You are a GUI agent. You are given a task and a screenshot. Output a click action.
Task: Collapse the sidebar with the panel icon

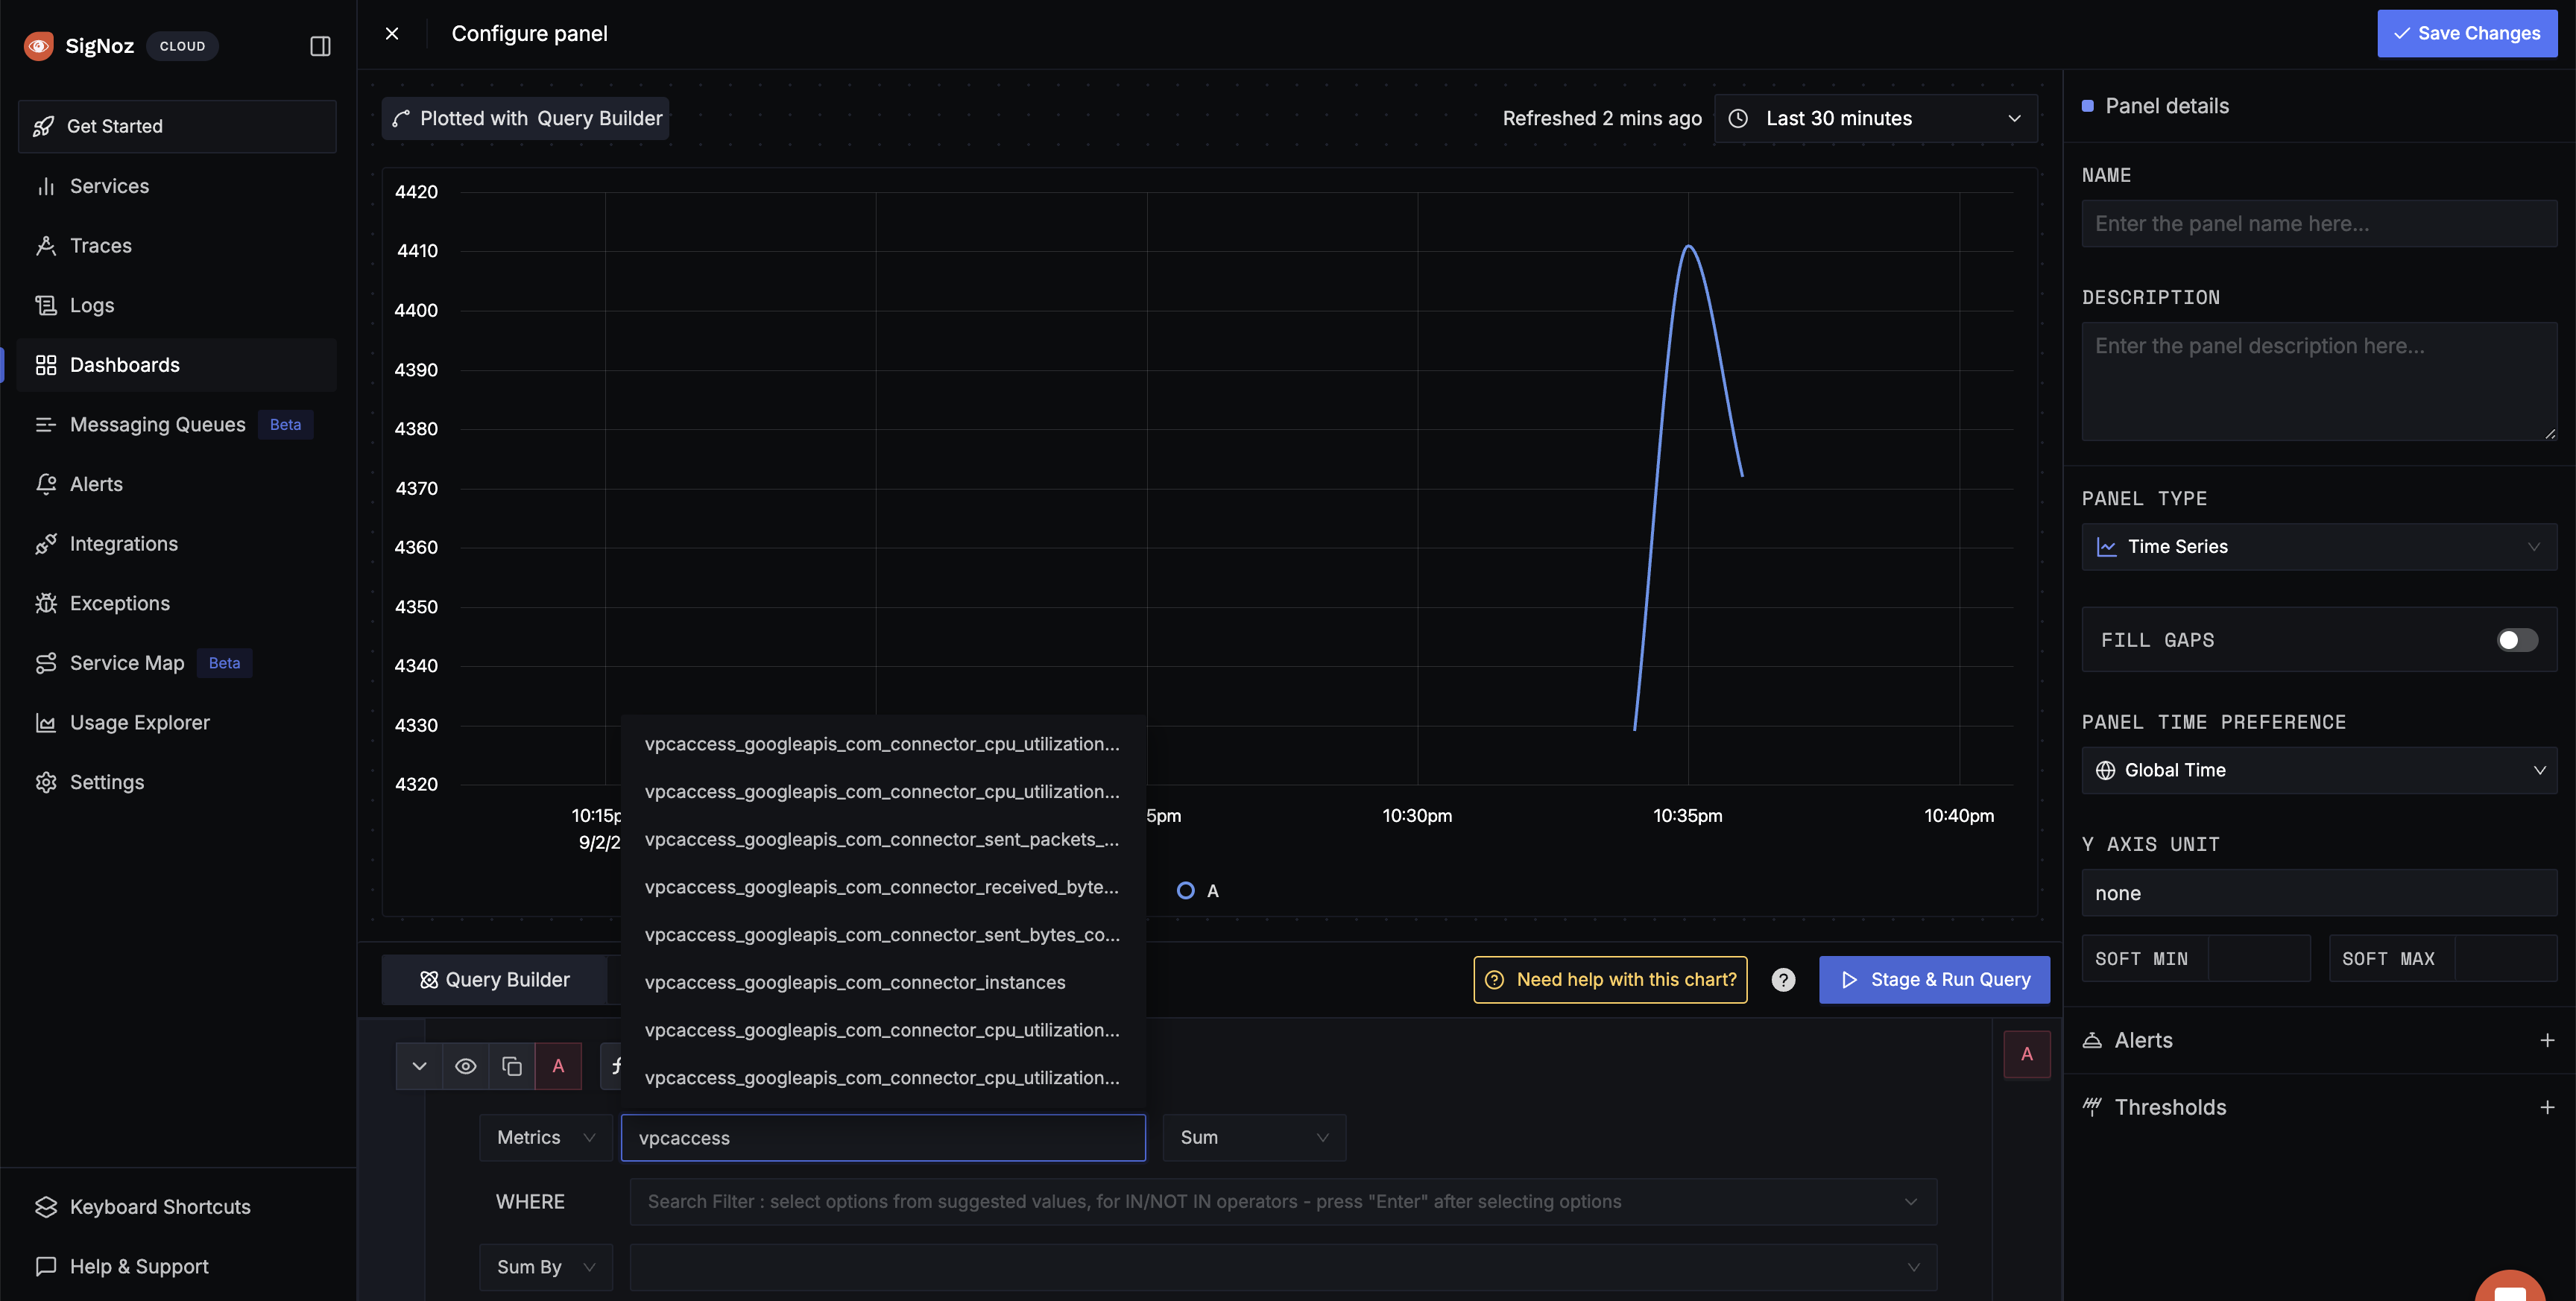[x=320, y=46]
